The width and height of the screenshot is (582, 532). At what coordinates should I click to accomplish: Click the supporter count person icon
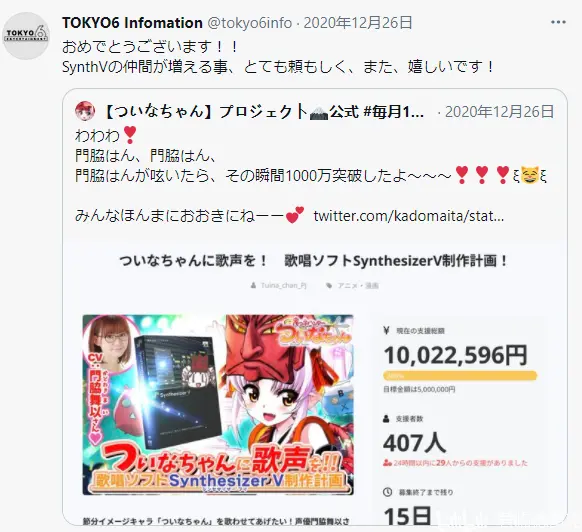coord(386,419)
